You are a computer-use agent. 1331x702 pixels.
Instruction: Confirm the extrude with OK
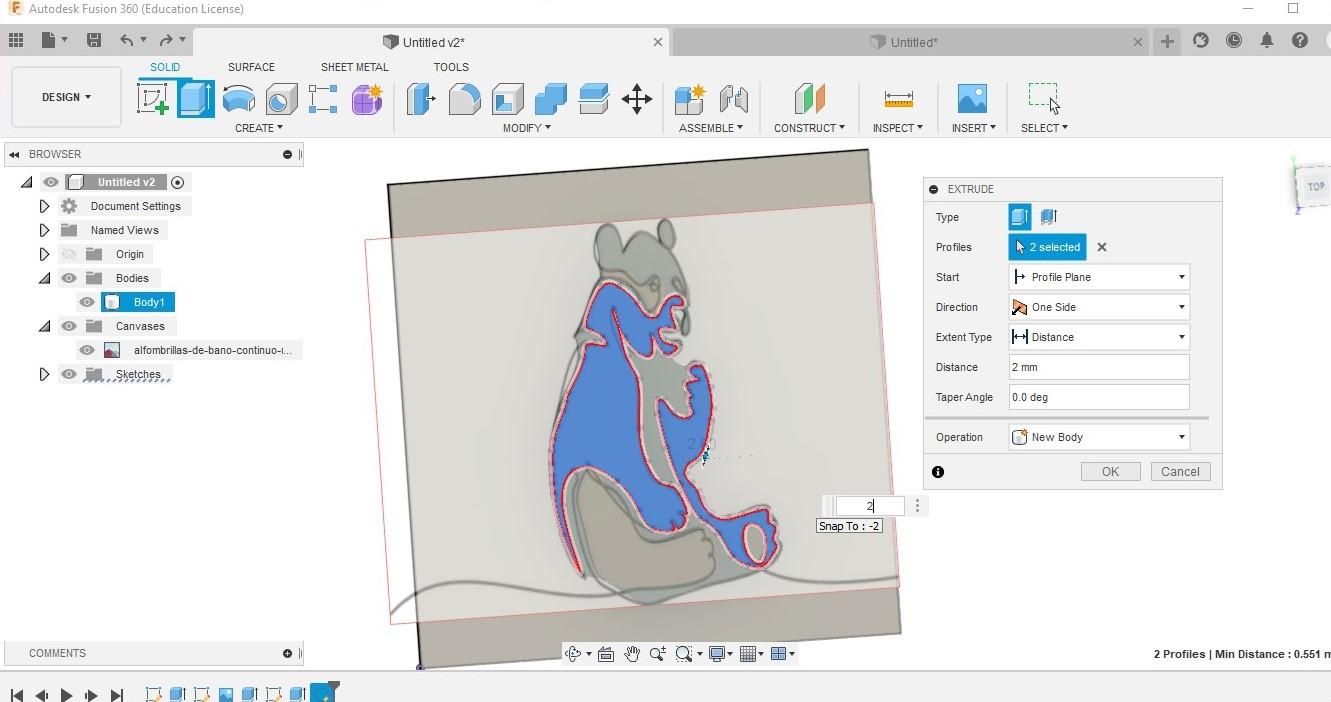[1110, 472]
